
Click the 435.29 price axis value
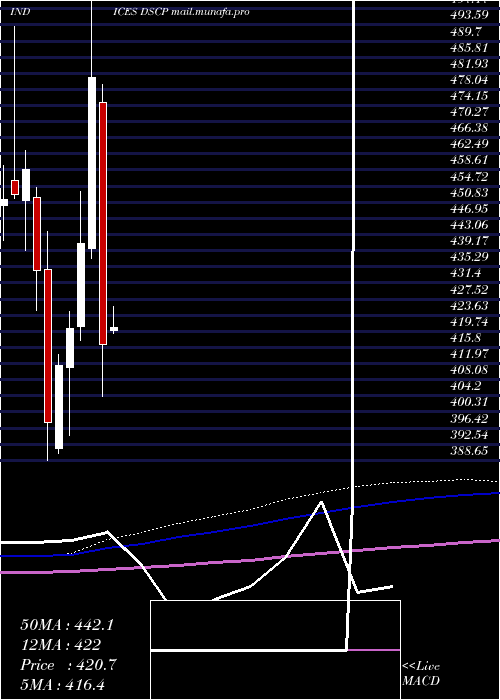pos(469,257)
